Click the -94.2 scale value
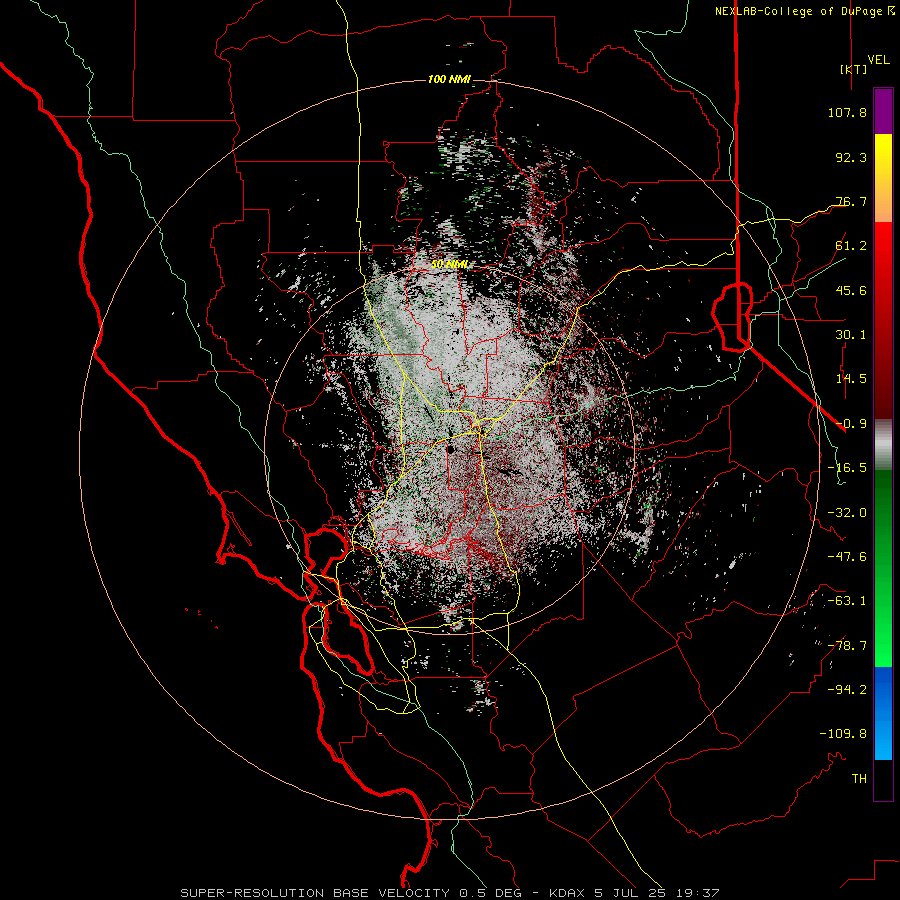The height and width of the screenshot is (900, 900). coord(847,690)
